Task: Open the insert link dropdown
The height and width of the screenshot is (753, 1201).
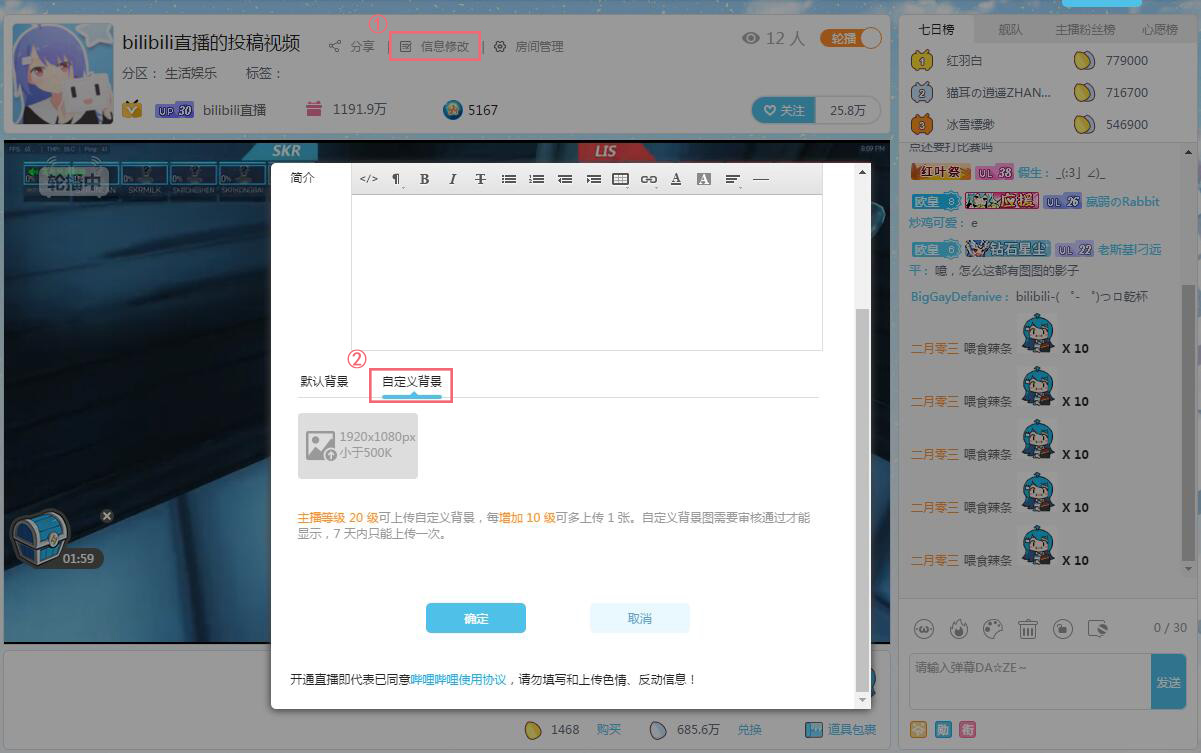Action: pos(648,179)
